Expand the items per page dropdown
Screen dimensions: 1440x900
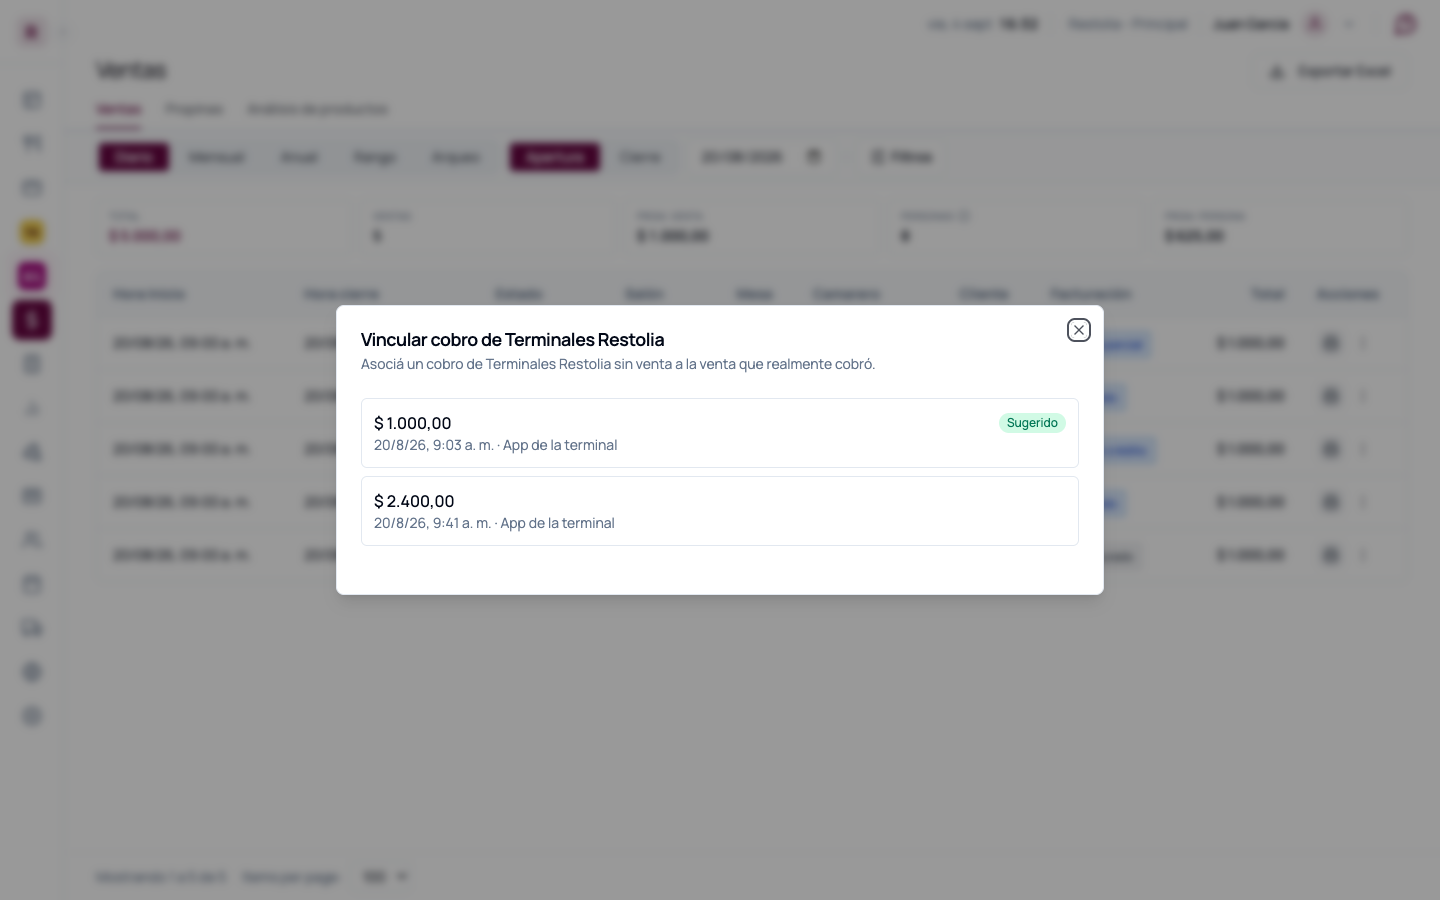pos(386,877)
